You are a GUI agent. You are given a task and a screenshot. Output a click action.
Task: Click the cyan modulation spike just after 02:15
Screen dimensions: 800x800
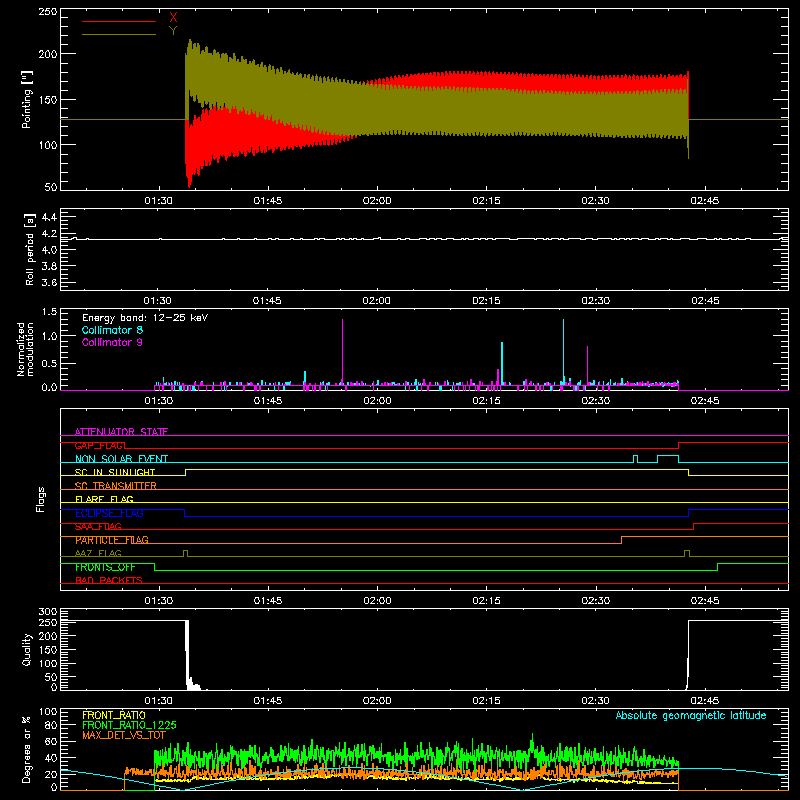point(502,363)
